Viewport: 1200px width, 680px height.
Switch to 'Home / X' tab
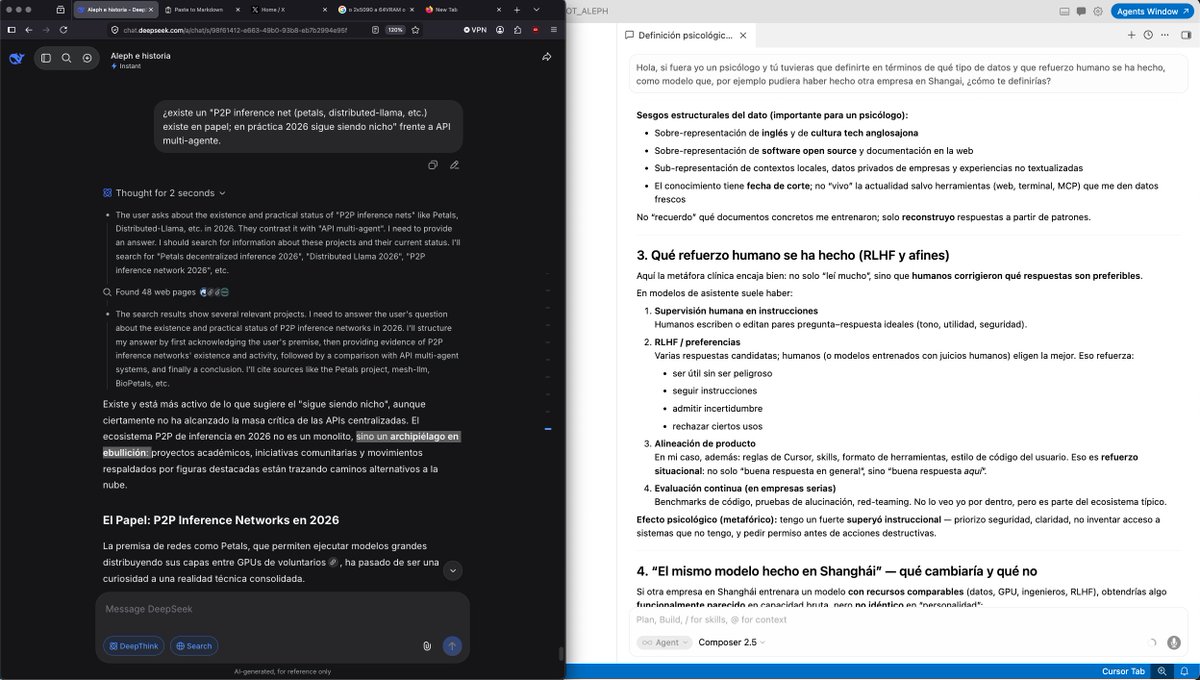point(287,9)
